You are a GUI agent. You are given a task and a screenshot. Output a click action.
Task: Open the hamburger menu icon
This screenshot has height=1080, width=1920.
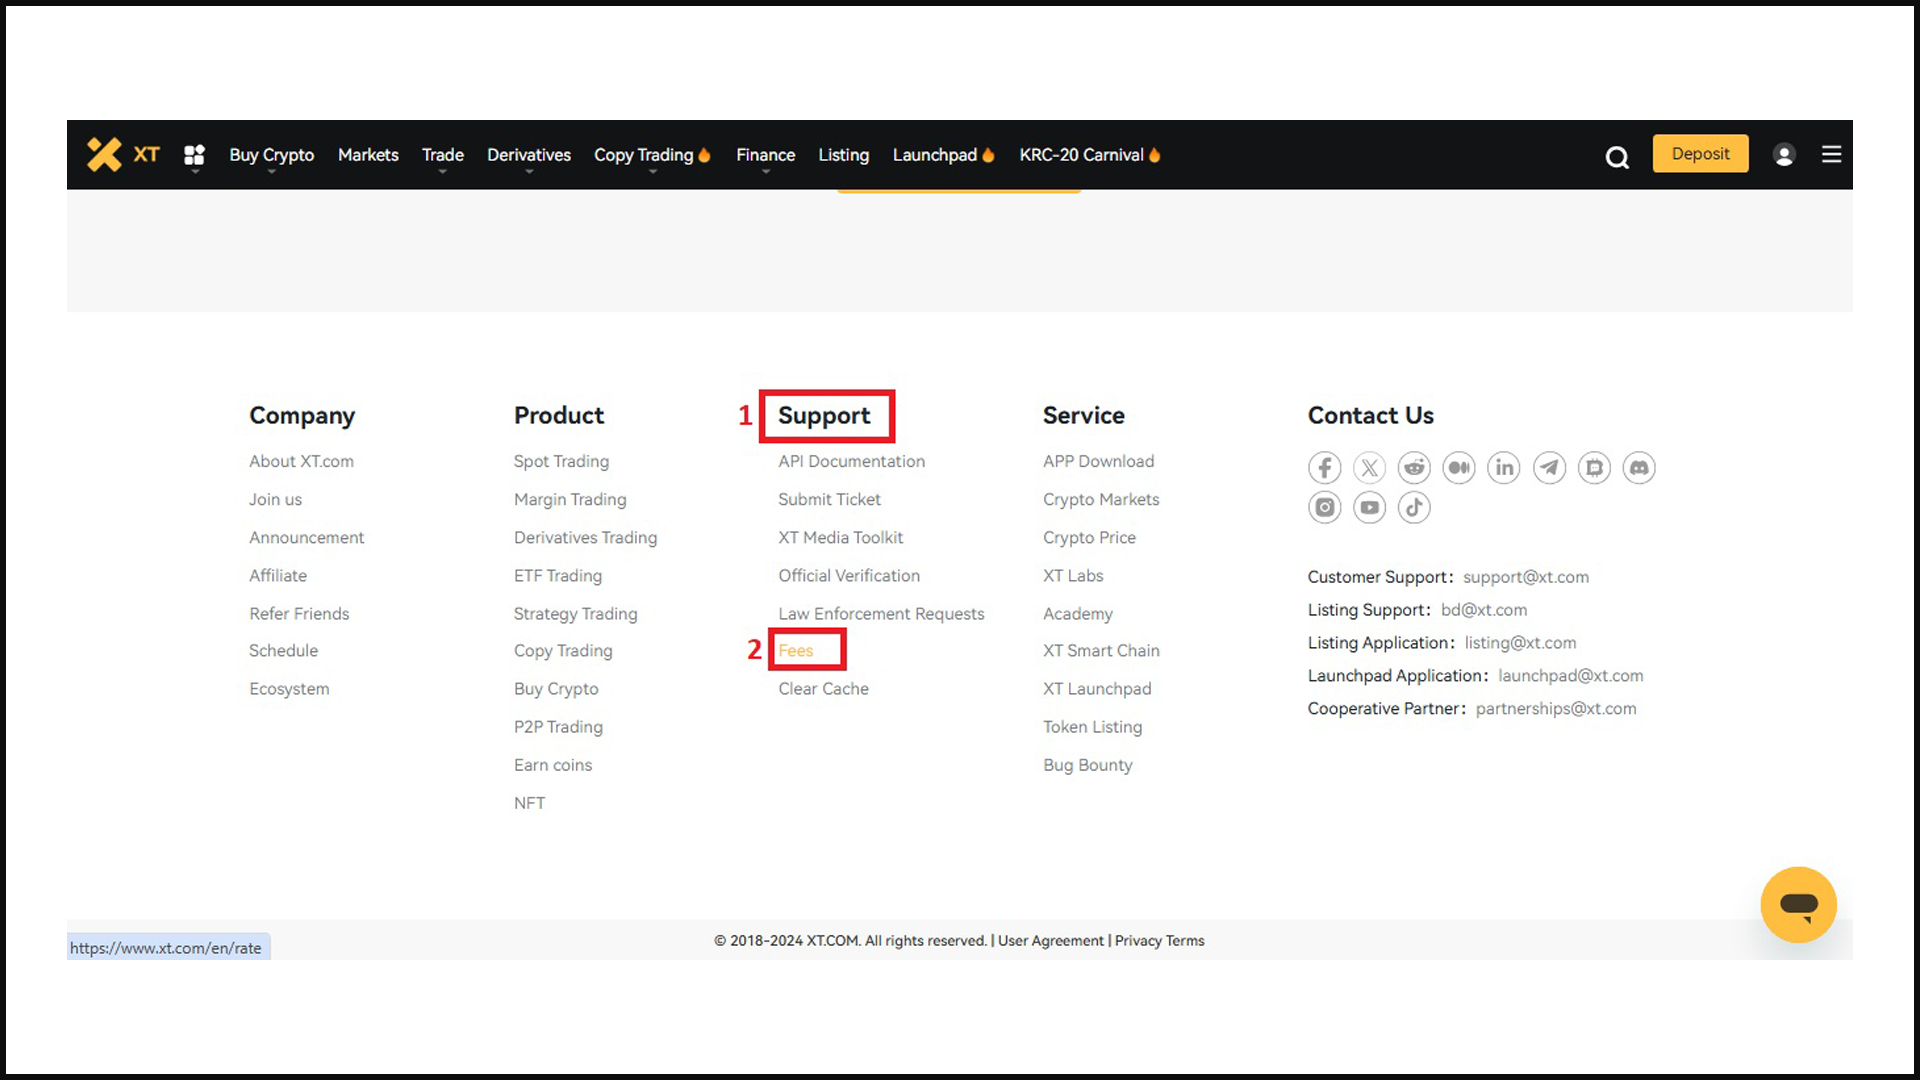(1831, 154)
